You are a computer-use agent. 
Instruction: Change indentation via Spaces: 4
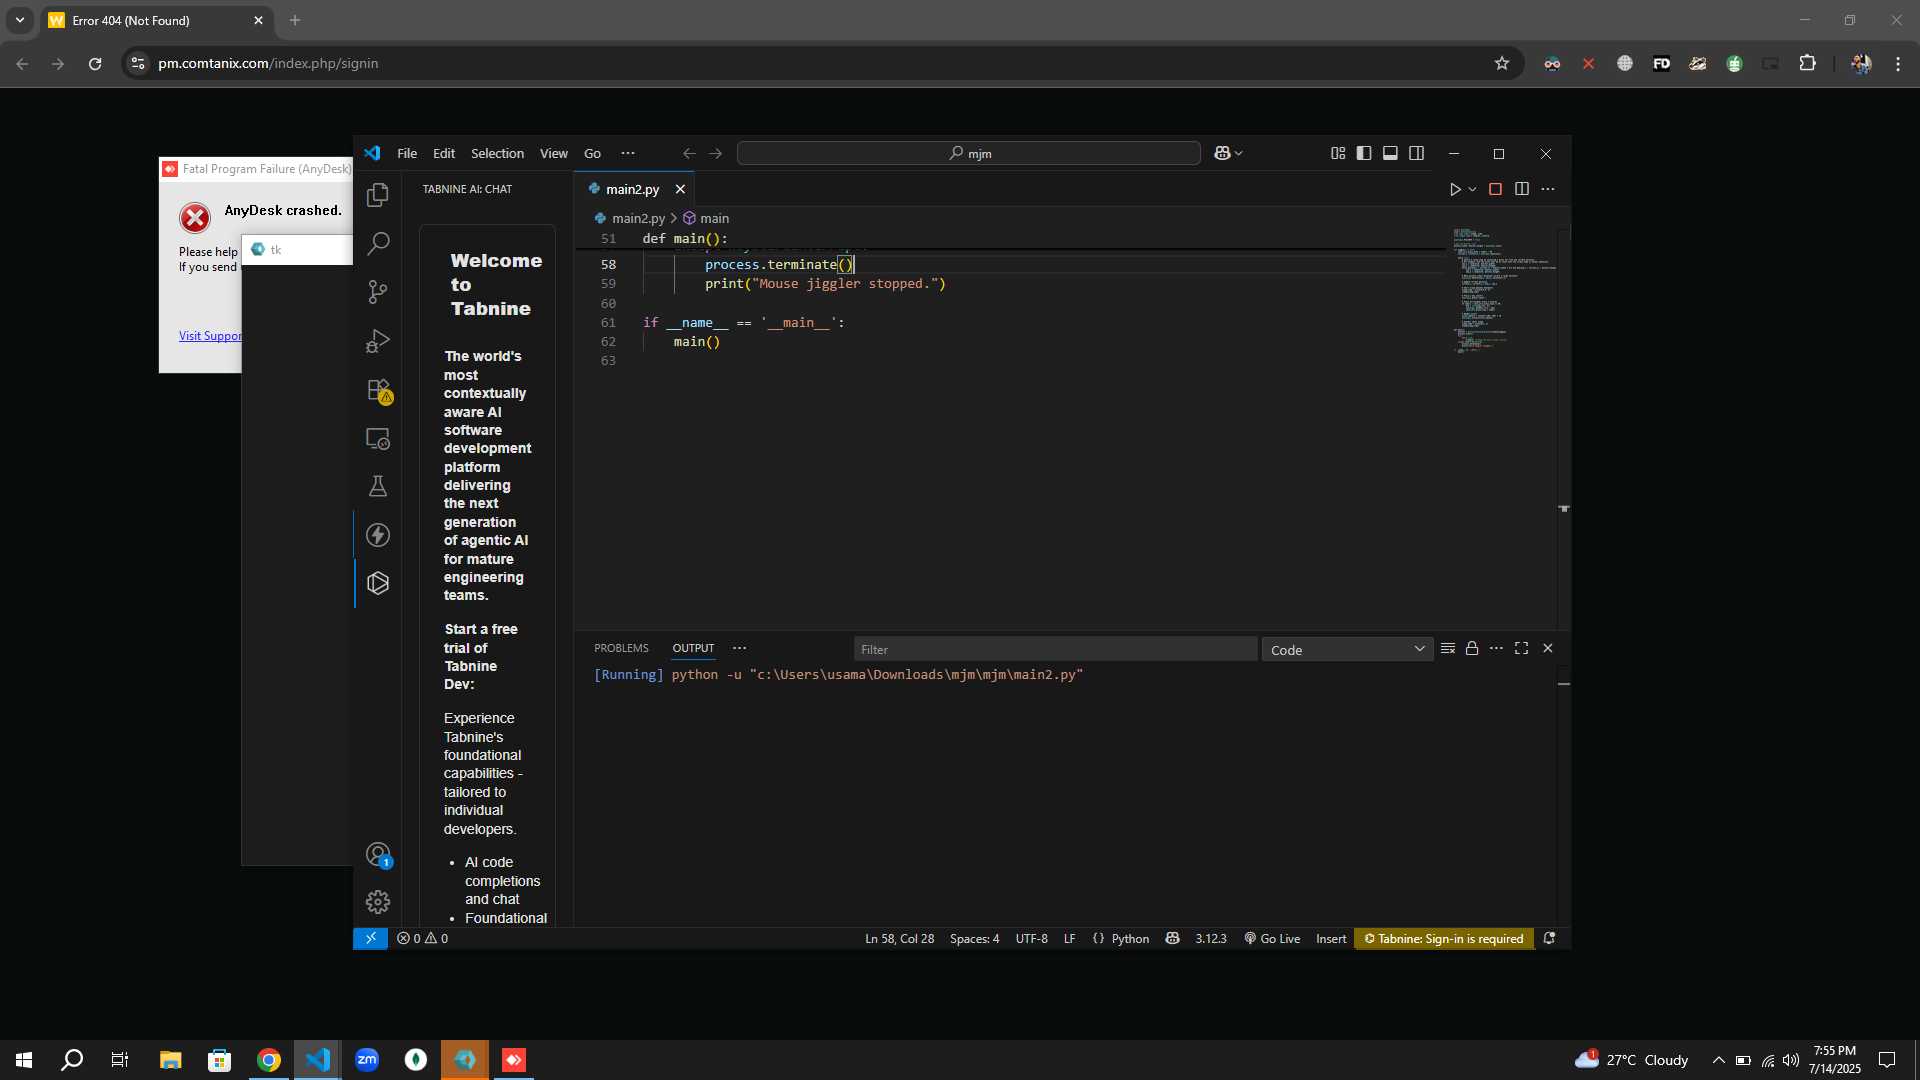point(974,938)
